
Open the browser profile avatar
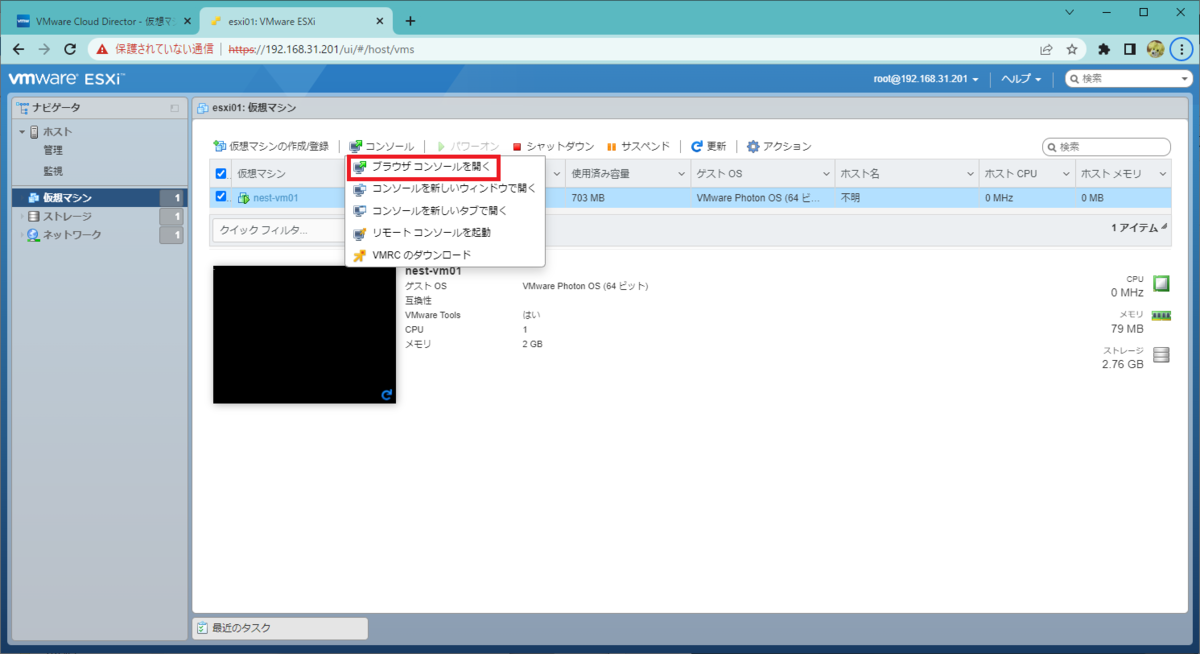(1155, 48)
